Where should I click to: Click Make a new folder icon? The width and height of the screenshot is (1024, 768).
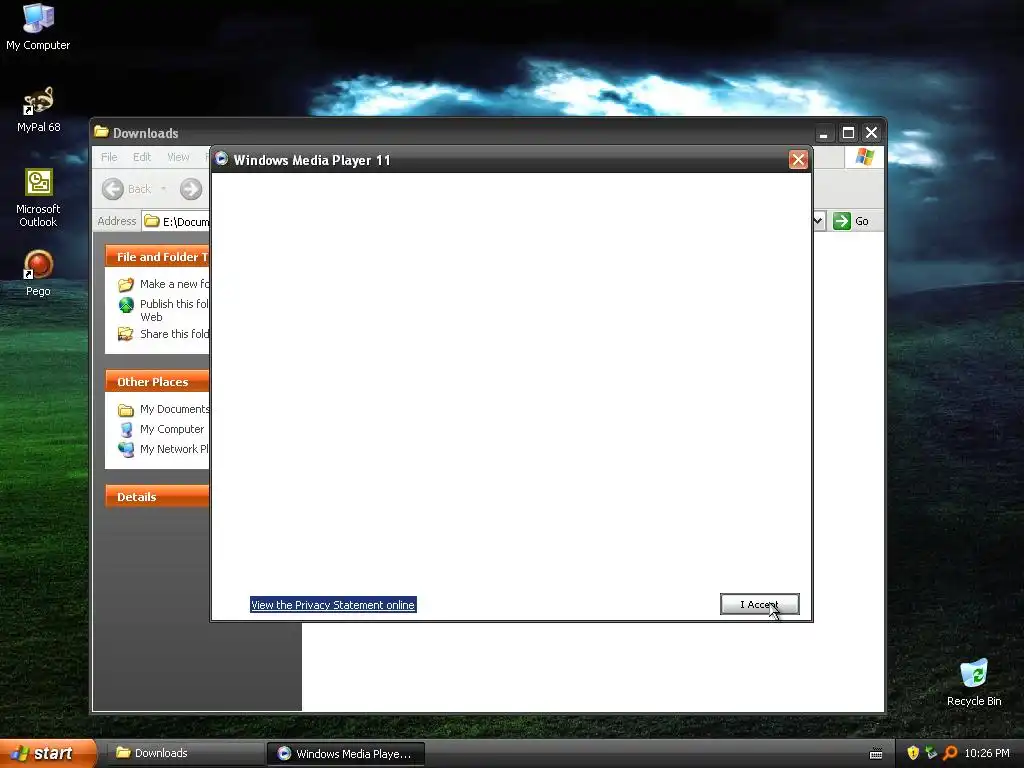pyautogui.click(x=125, y=285)
